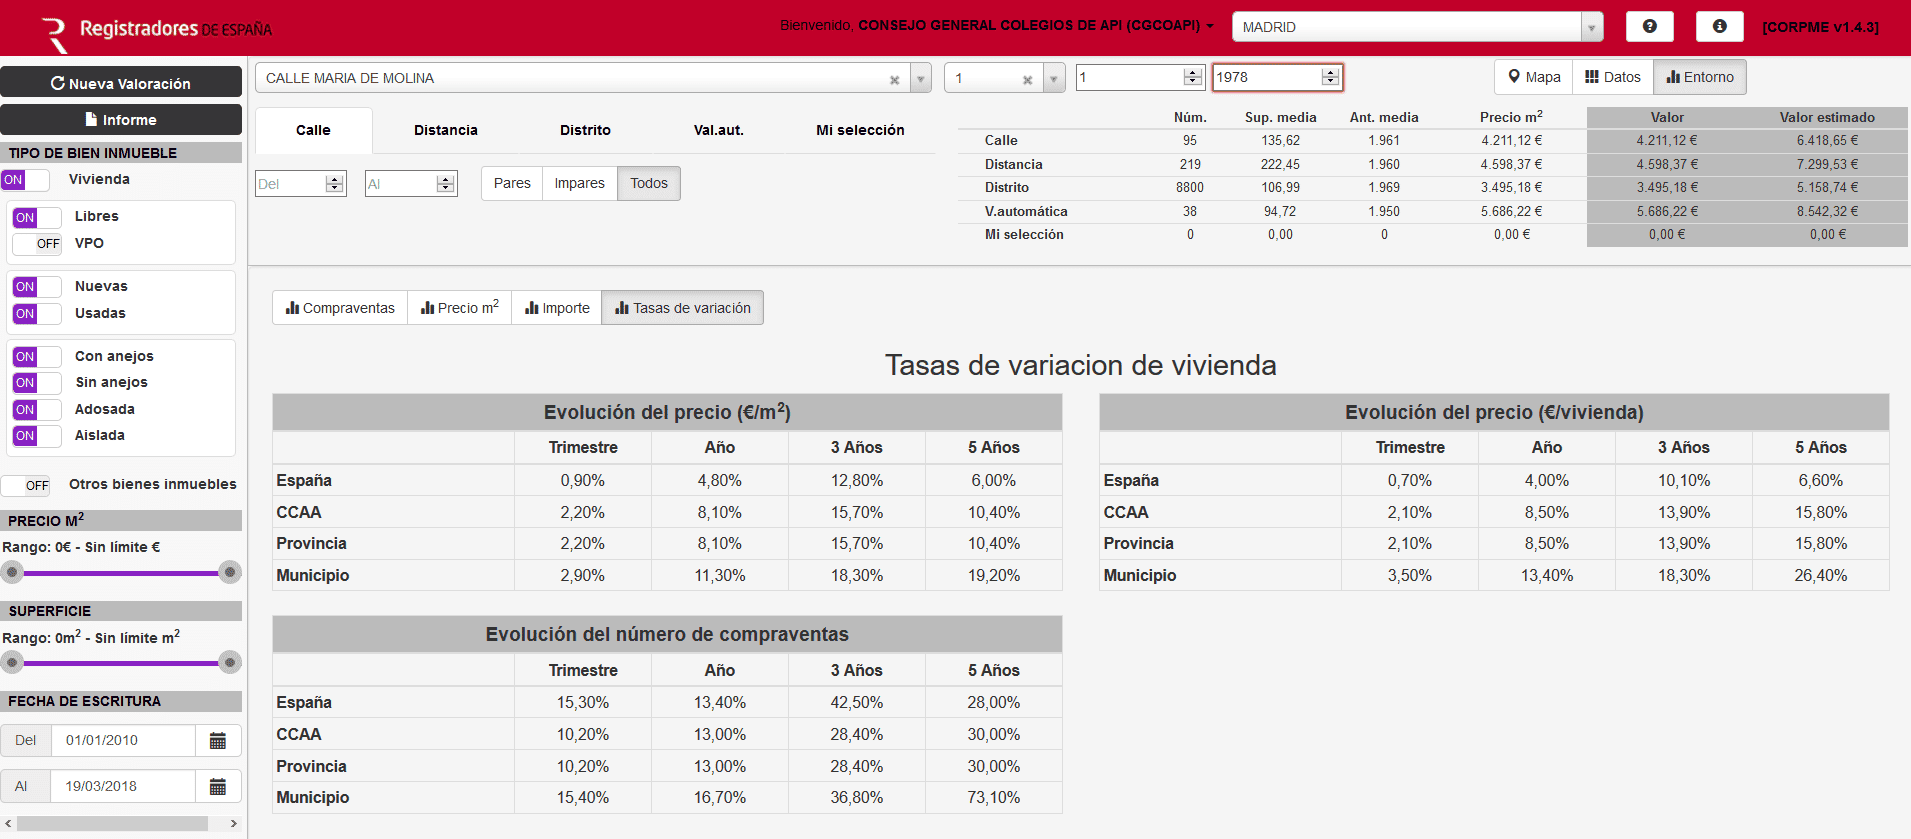This screenshot has width=1911, height=839.
Task: Click the sidebar scroll right arrow
Action: point(234,824)
